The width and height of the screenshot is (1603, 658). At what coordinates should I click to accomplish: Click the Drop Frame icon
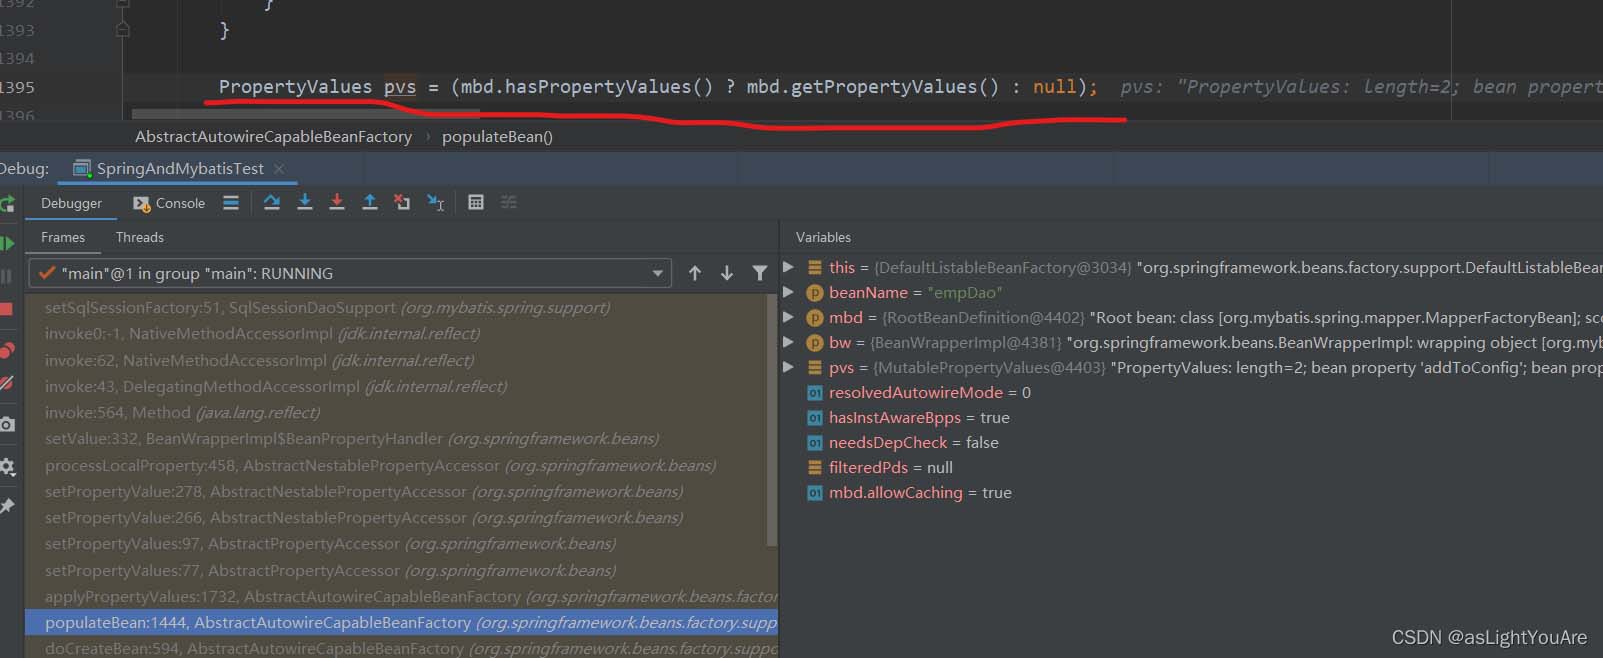402,203
